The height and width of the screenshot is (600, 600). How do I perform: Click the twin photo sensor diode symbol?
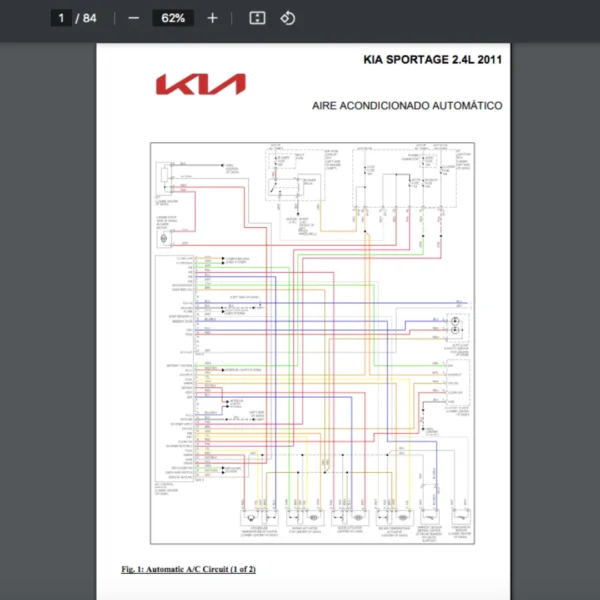455,326
